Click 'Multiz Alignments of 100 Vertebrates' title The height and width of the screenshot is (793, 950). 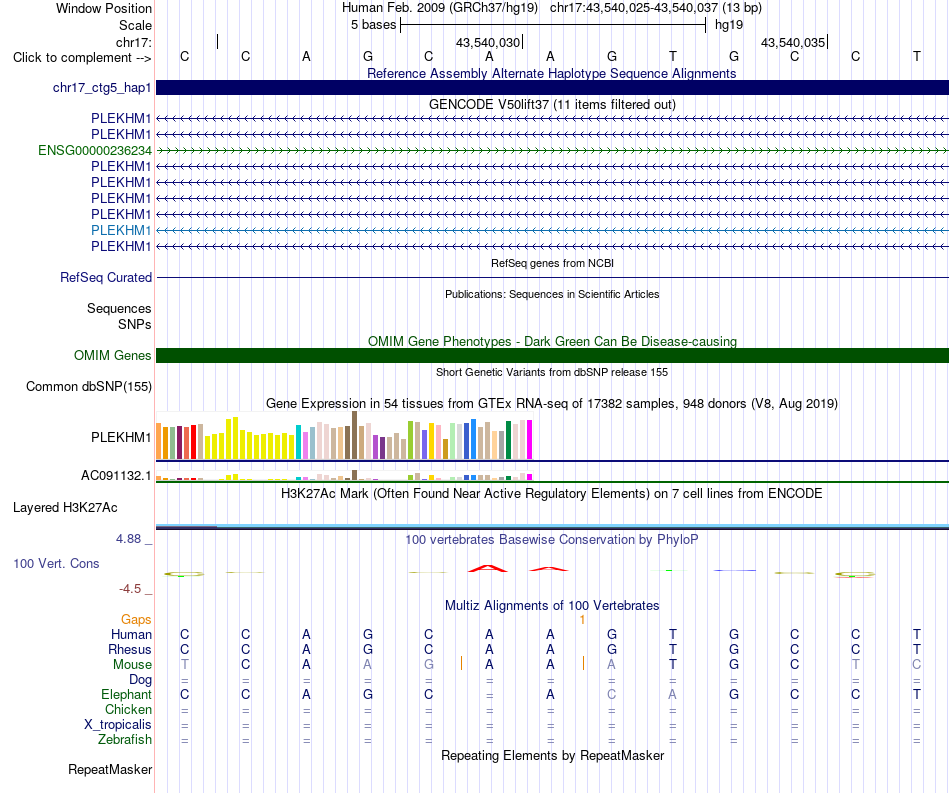pos(552,605)
